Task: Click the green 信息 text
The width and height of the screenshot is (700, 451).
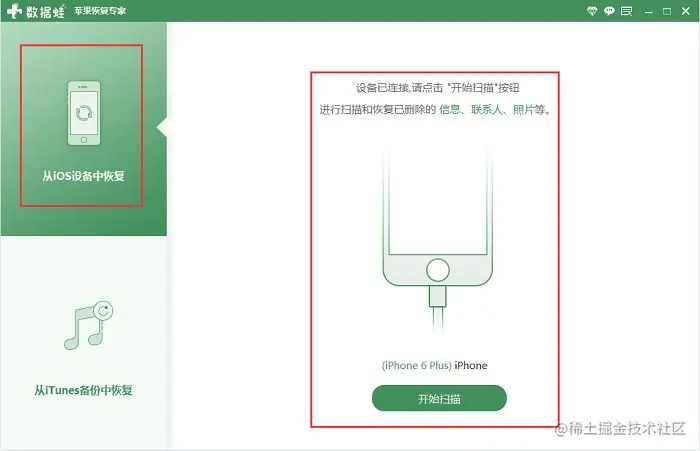Action: pos(450,109)
